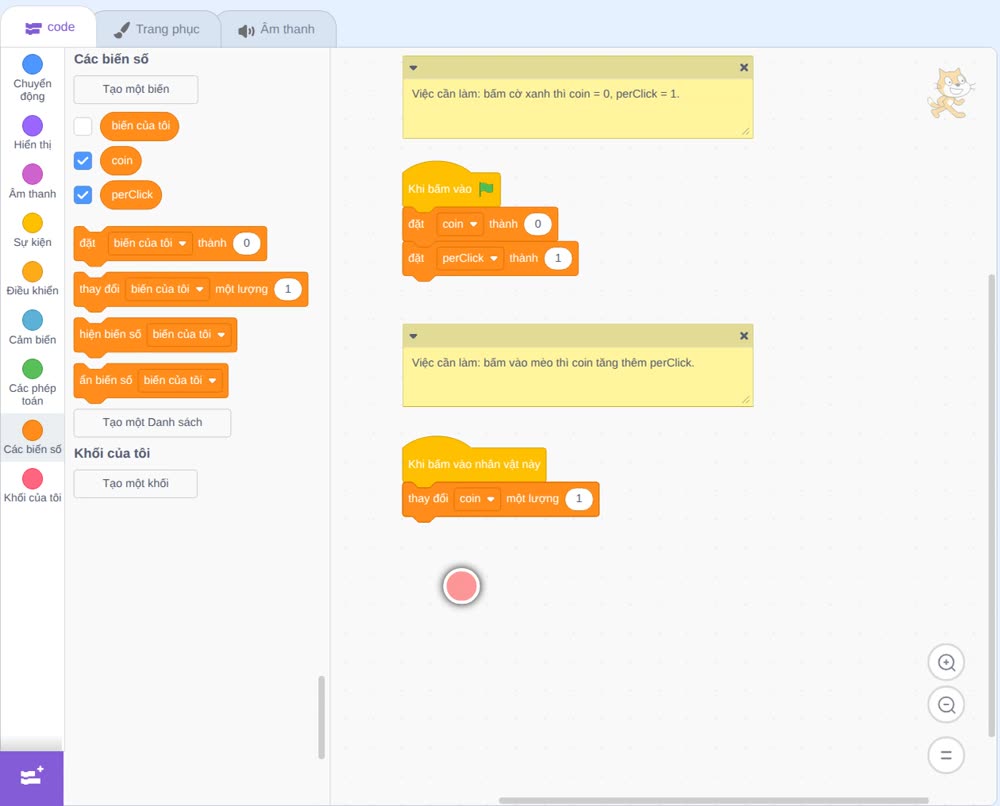Click the 'Tạo một Danh sách' button
The height and width of the screenshot is (806, 1000).
[152, 423]
